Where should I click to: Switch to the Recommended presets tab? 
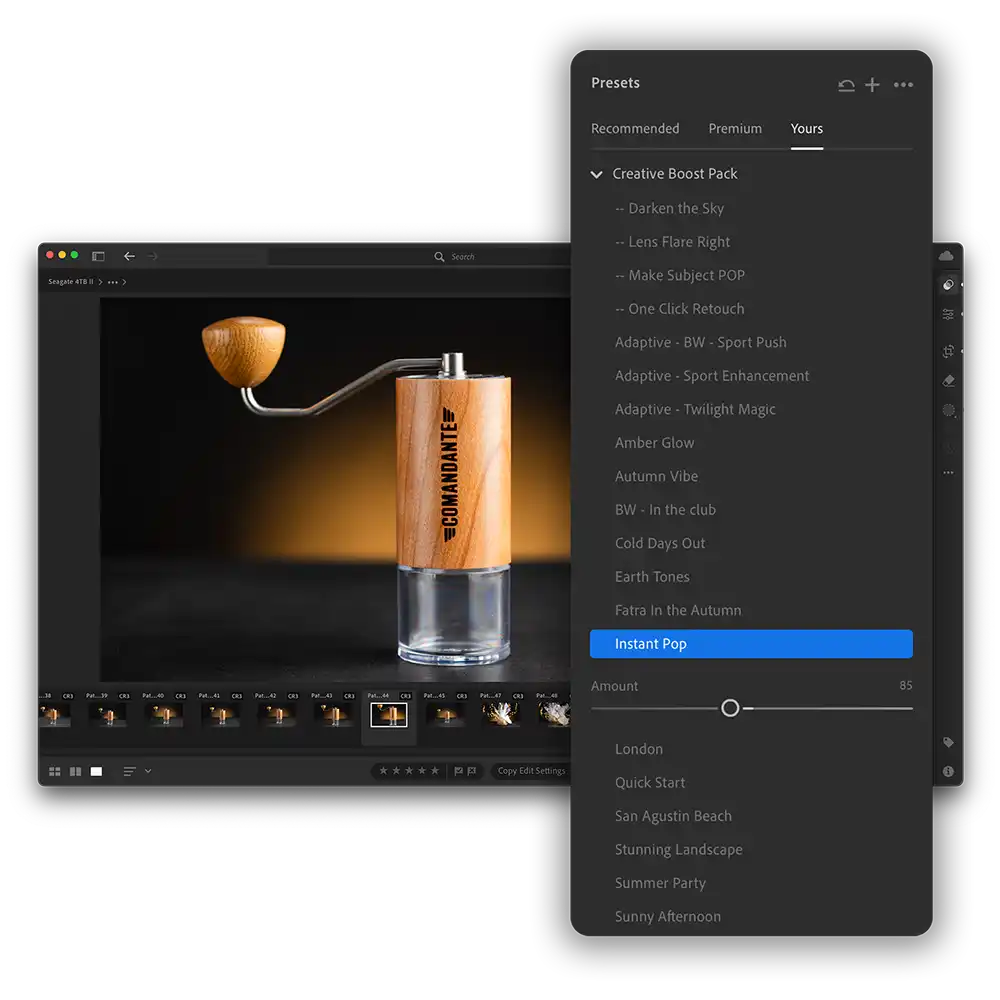[635, 129]
